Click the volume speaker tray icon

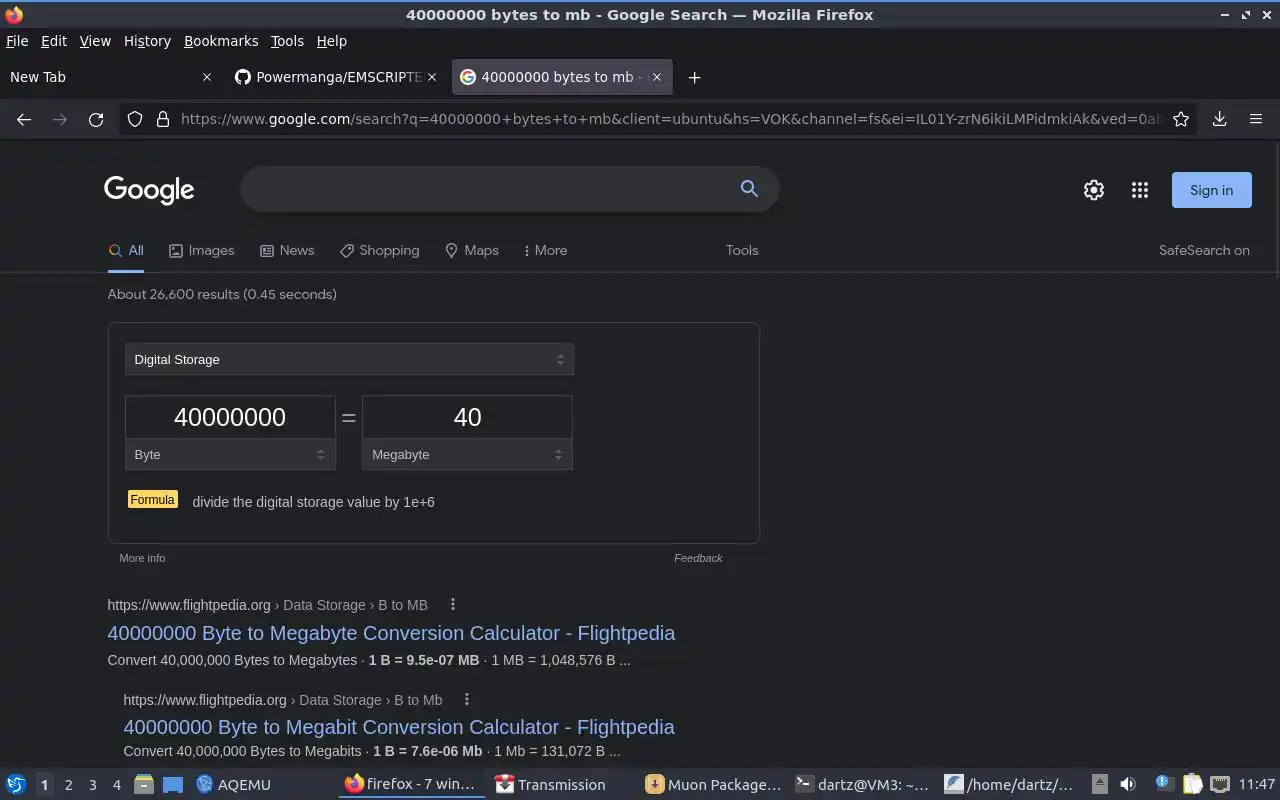(x=1128, y=784)
